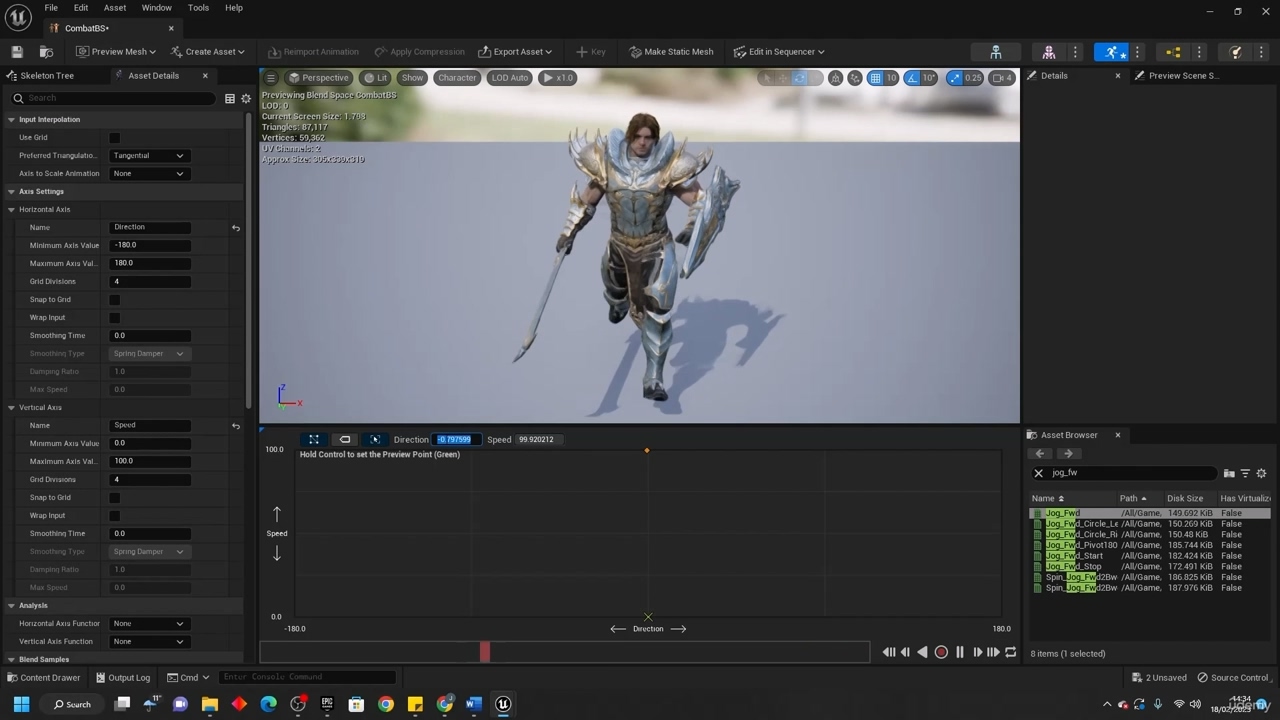Screen dimensions: 1280x720
Task: Open Output Log
Action: (122, 678)
